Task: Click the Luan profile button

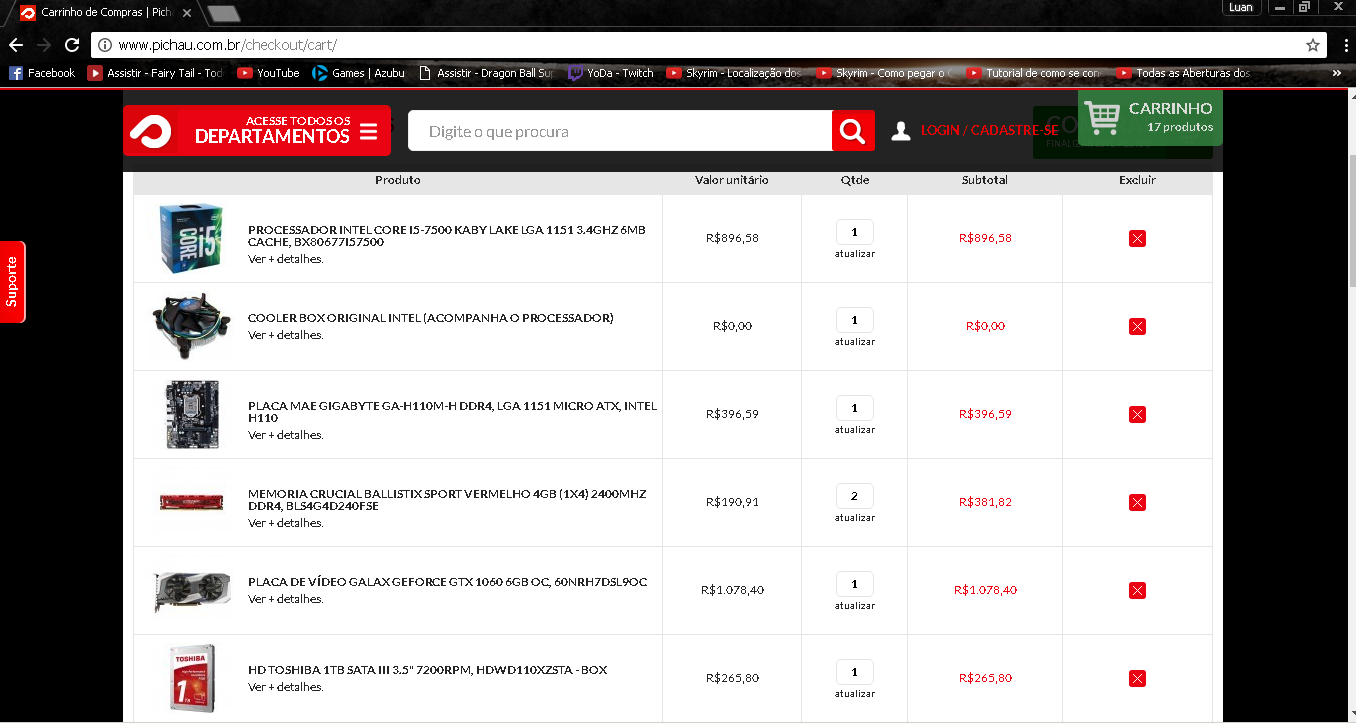Action: tap(1241, 7)
